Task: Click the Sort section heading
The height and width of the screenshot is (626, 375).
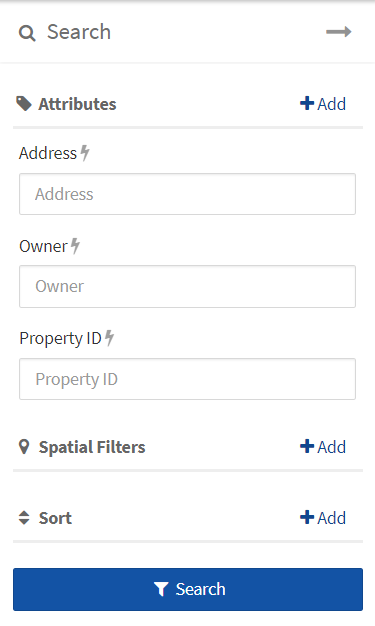Action: tap(55, 518)
